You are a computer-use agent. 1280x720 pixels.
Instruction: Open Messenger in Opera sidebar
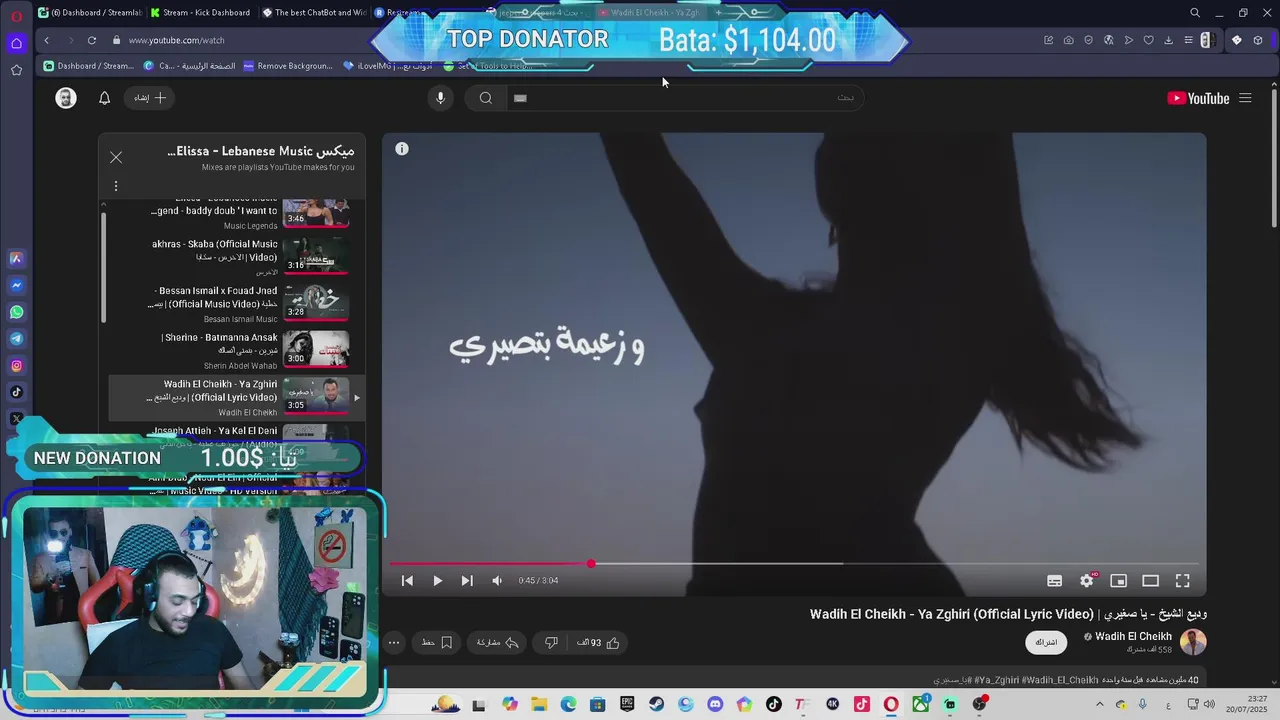[16, 285]
